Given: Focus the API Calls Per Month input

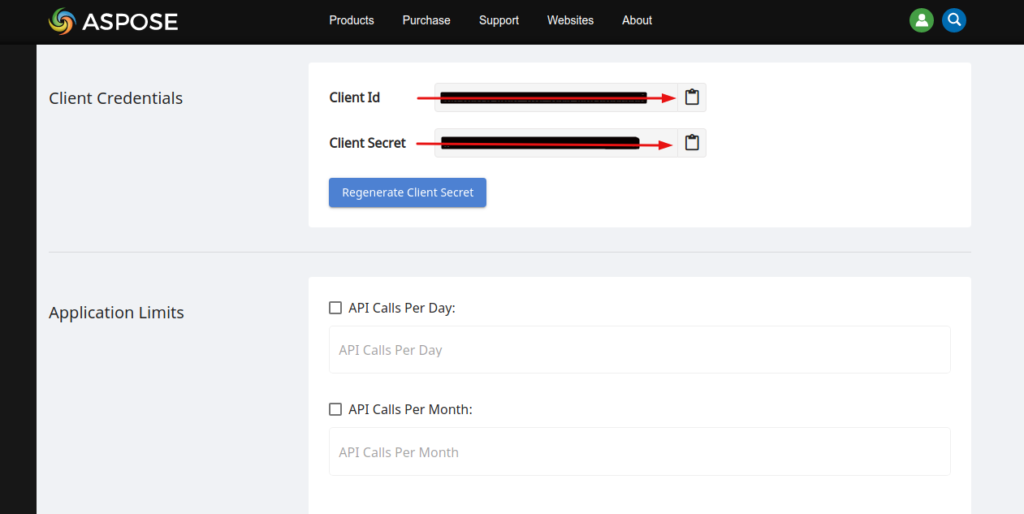Looking at the screenshot, I should [639, 452].
